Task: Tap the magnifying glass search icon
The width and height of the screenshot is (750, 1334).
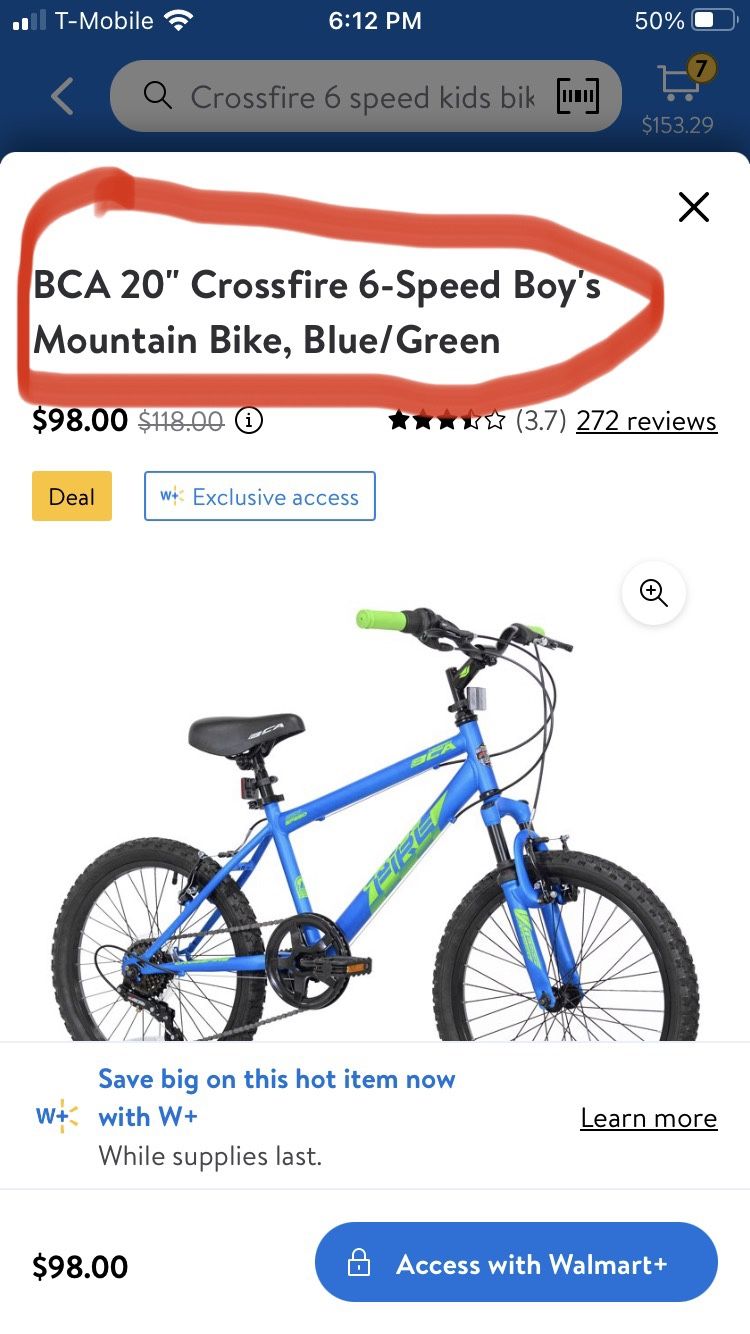Action: pyautogui.click(x=158, y=96)
